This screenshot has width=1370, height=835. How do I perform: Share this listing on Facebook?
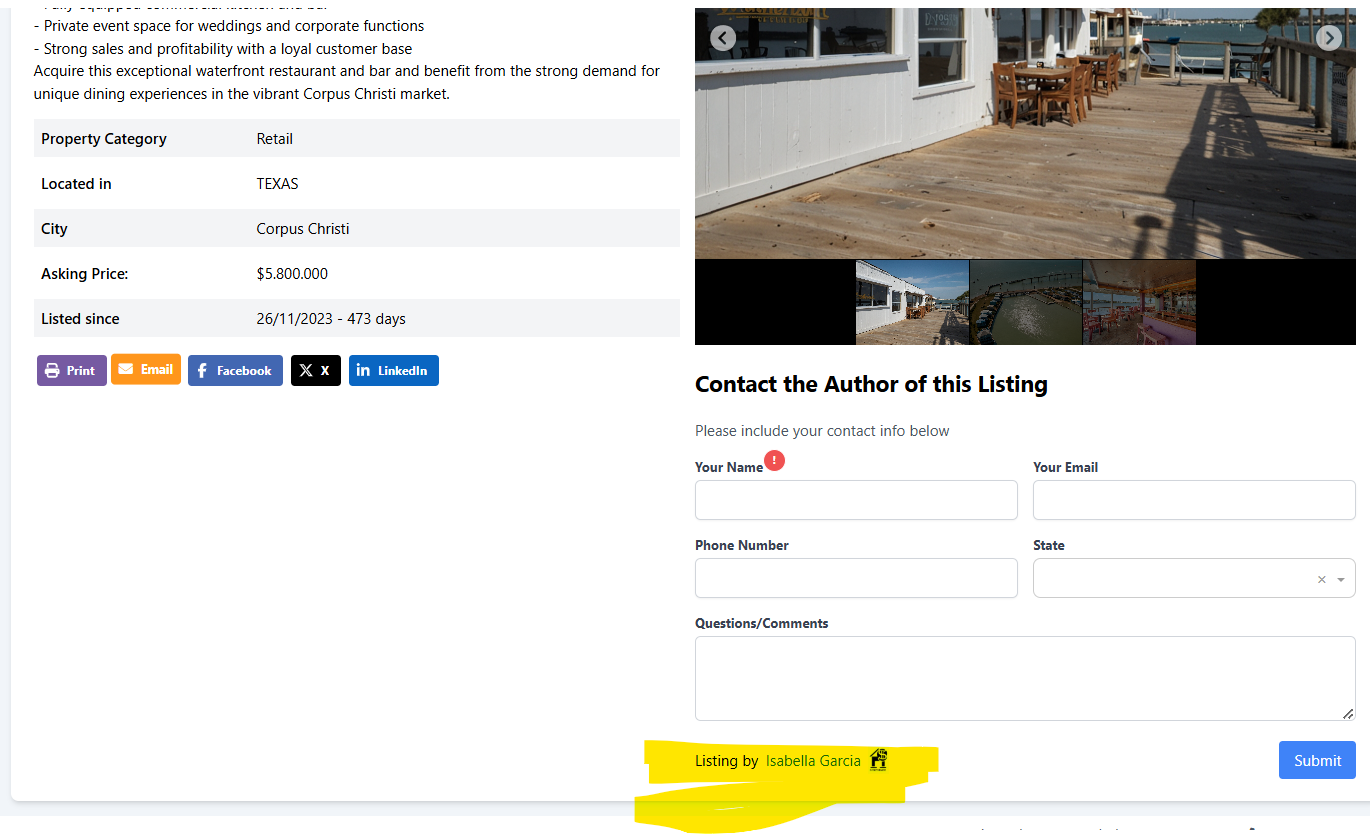235,371
